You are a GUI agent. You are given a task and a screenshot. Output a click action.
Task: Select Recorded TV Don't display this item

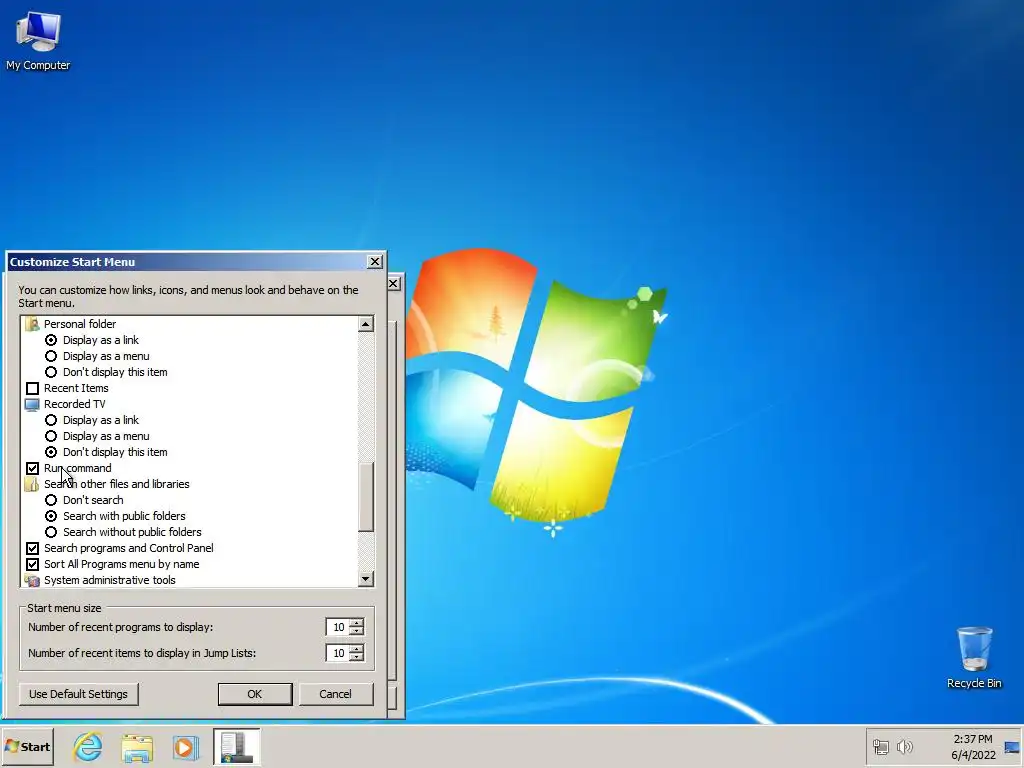point(51,452)
